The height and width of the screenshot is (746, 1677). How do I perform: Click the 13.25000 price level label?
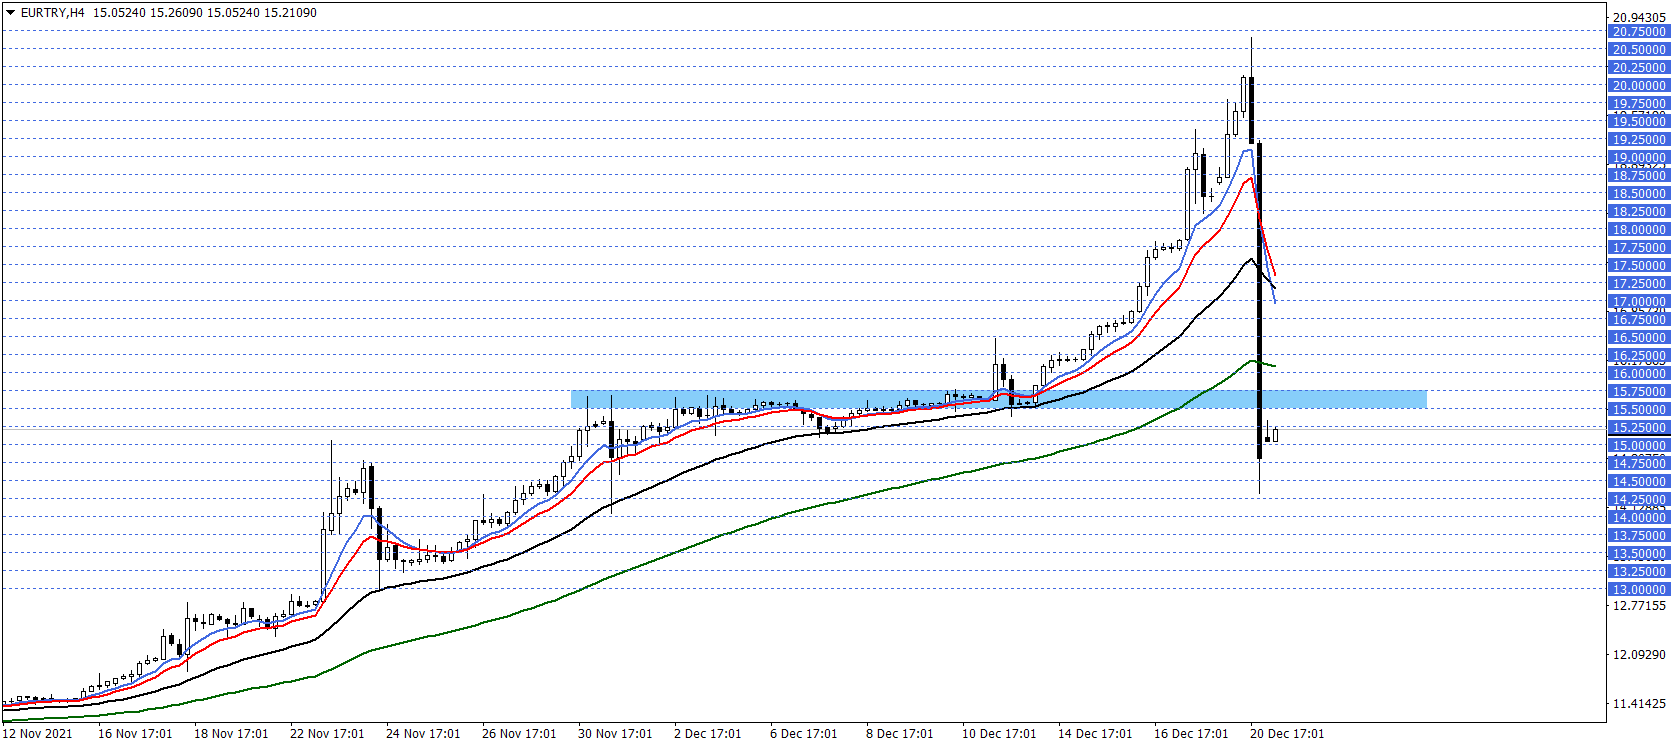(1638, 572)
